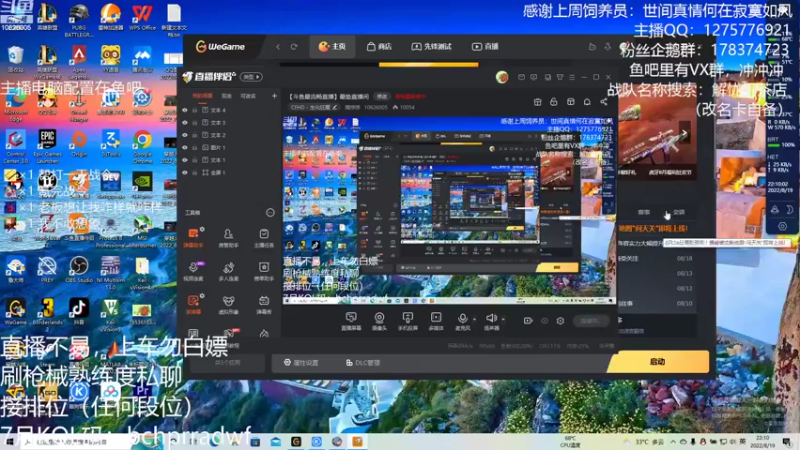Open the 手机投屏 phone mirroring source
The height and width of the screenshot is (450, 800).
[x=407, y=321]
